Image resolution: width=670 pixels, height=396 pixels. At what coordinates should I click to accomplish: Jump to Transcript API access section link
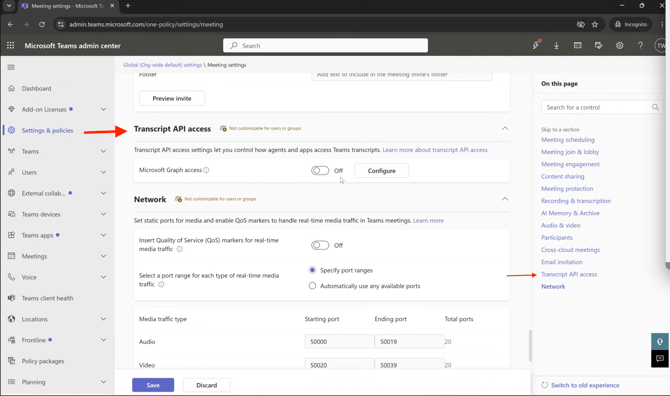point(569,274)
